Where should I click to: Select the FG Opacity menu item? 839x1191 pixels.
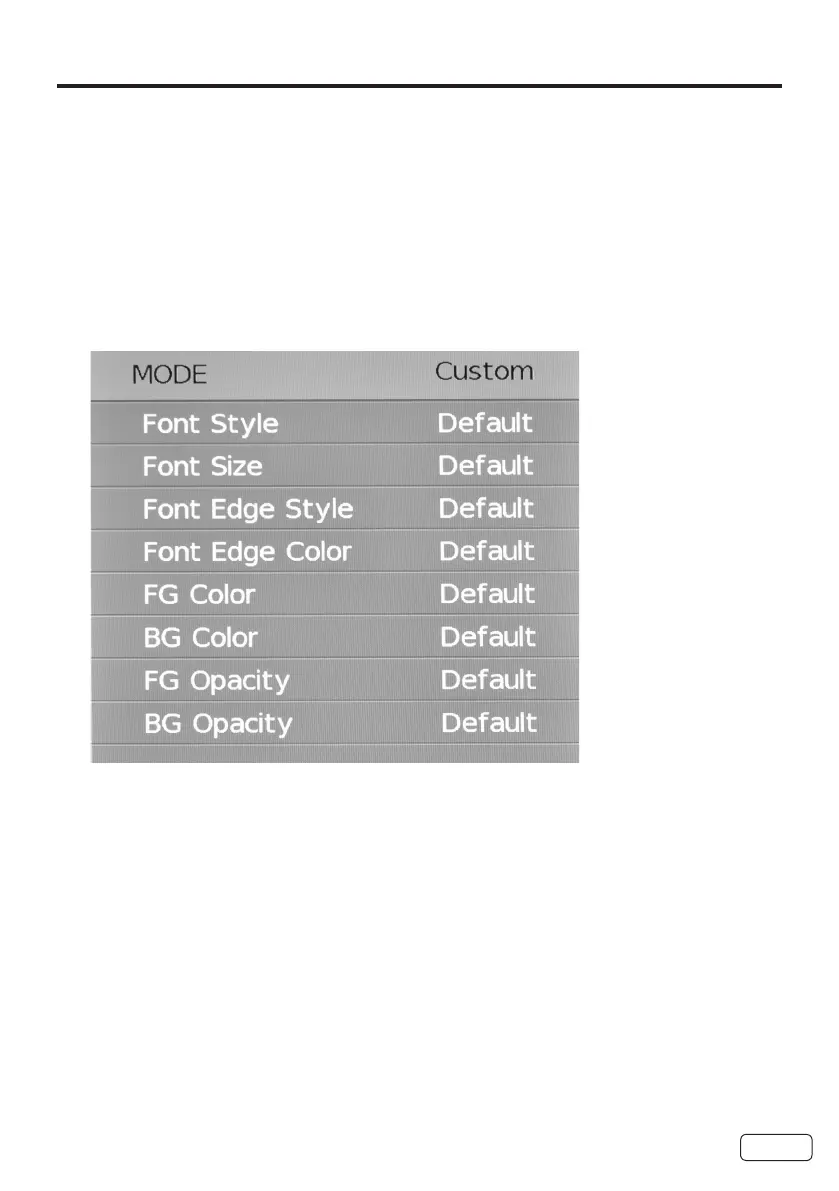pos(216,681)
